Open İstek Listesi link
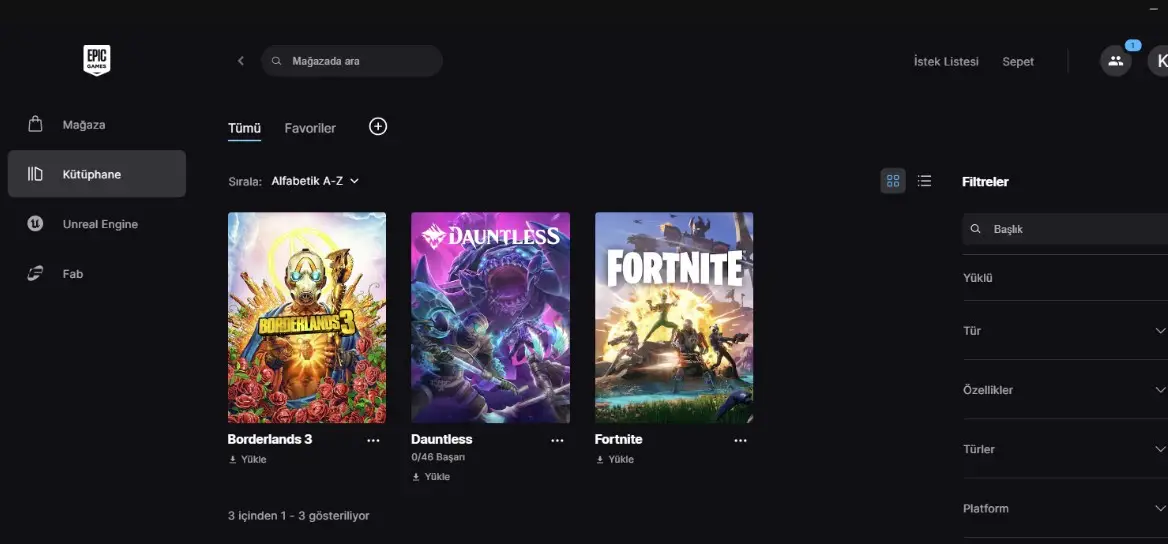The height and width of the screenshot is (544, 1168). [x=946, y=62]
